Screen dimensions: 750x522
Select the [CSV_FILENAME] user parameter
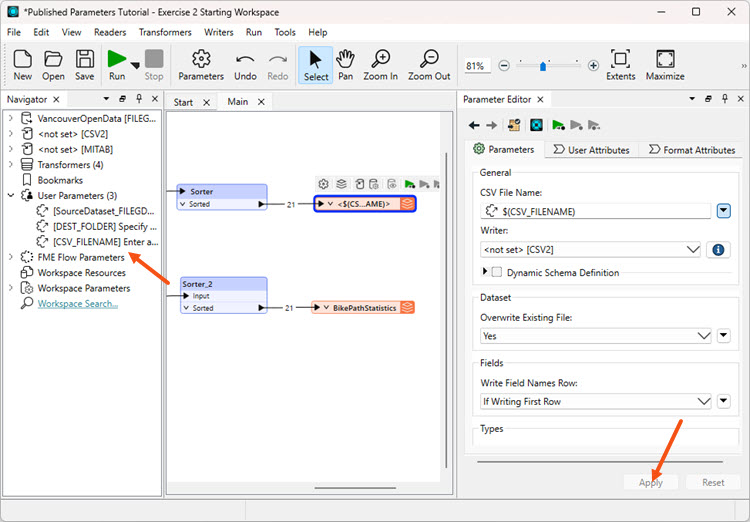pos(97,242)
